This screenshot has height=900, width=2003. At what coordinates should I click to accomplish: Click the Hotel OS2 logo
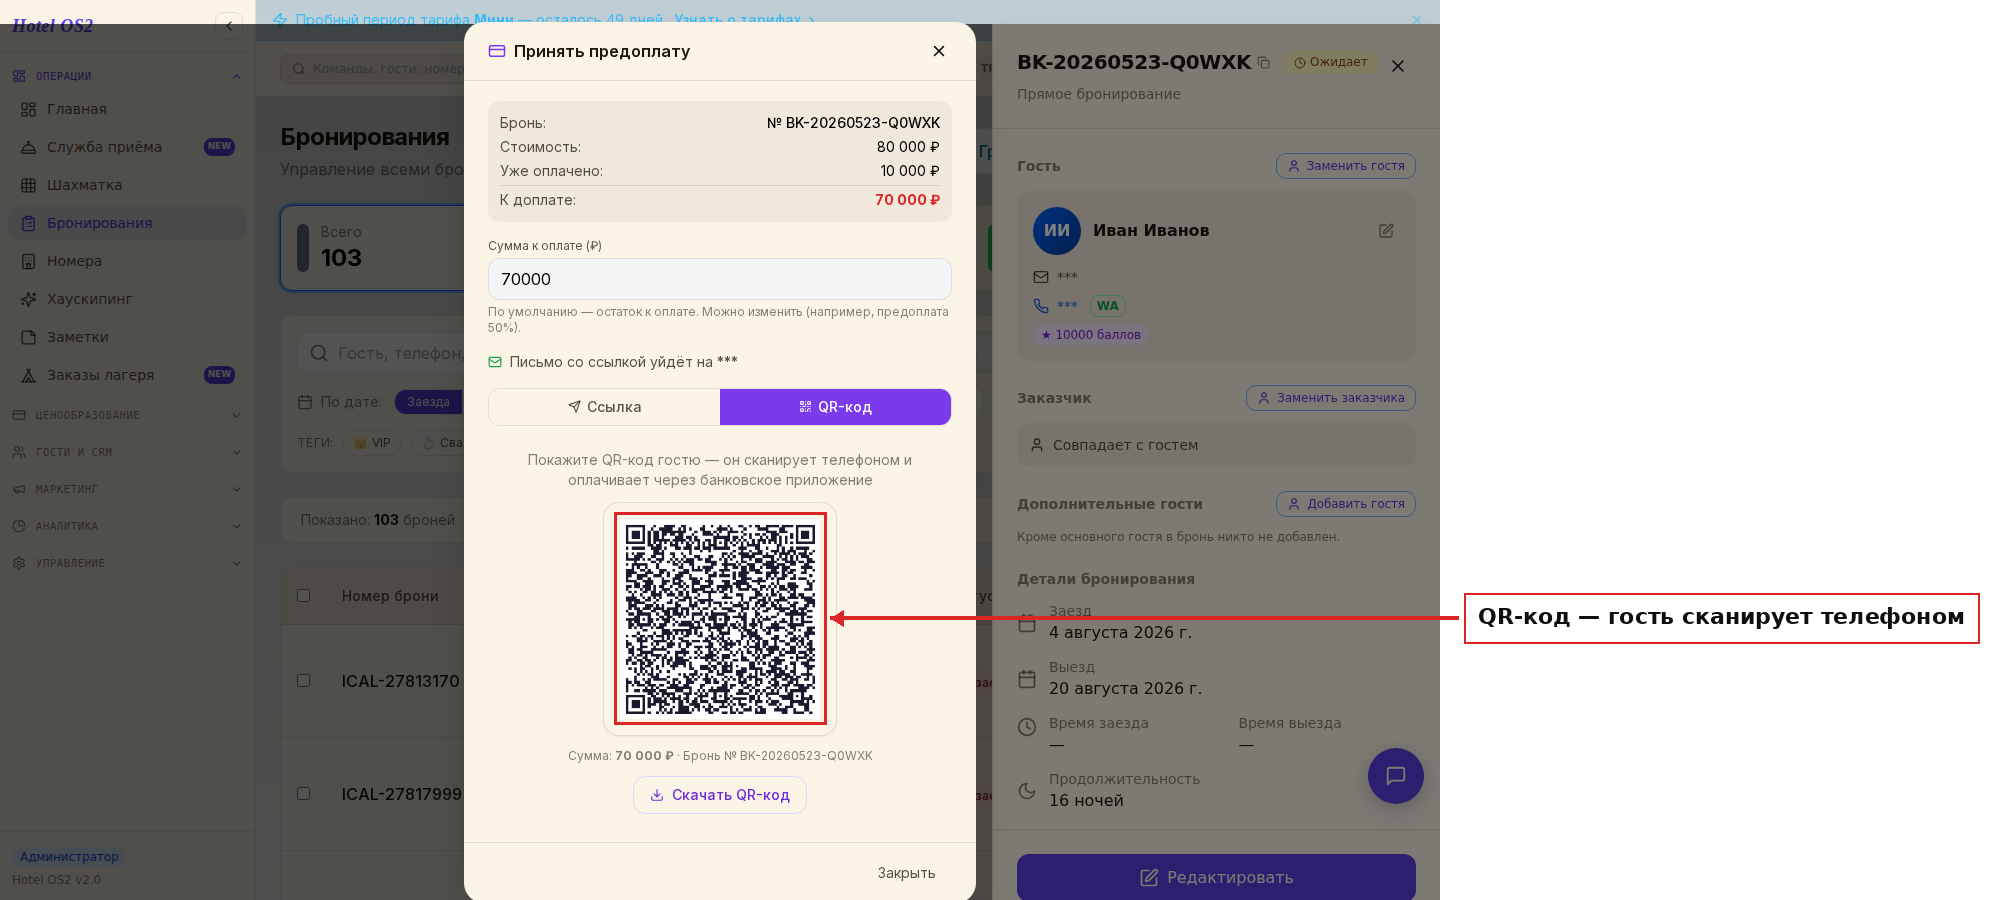tap(52, 26)
